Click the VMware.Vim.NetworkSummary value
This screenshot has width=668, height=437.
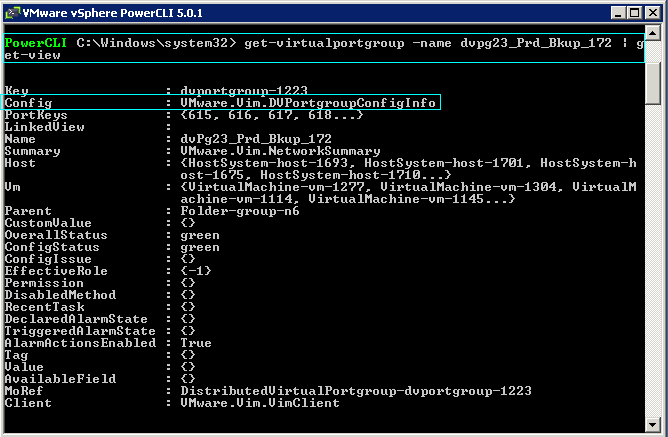pyautogui.click(x=280, y=151)
